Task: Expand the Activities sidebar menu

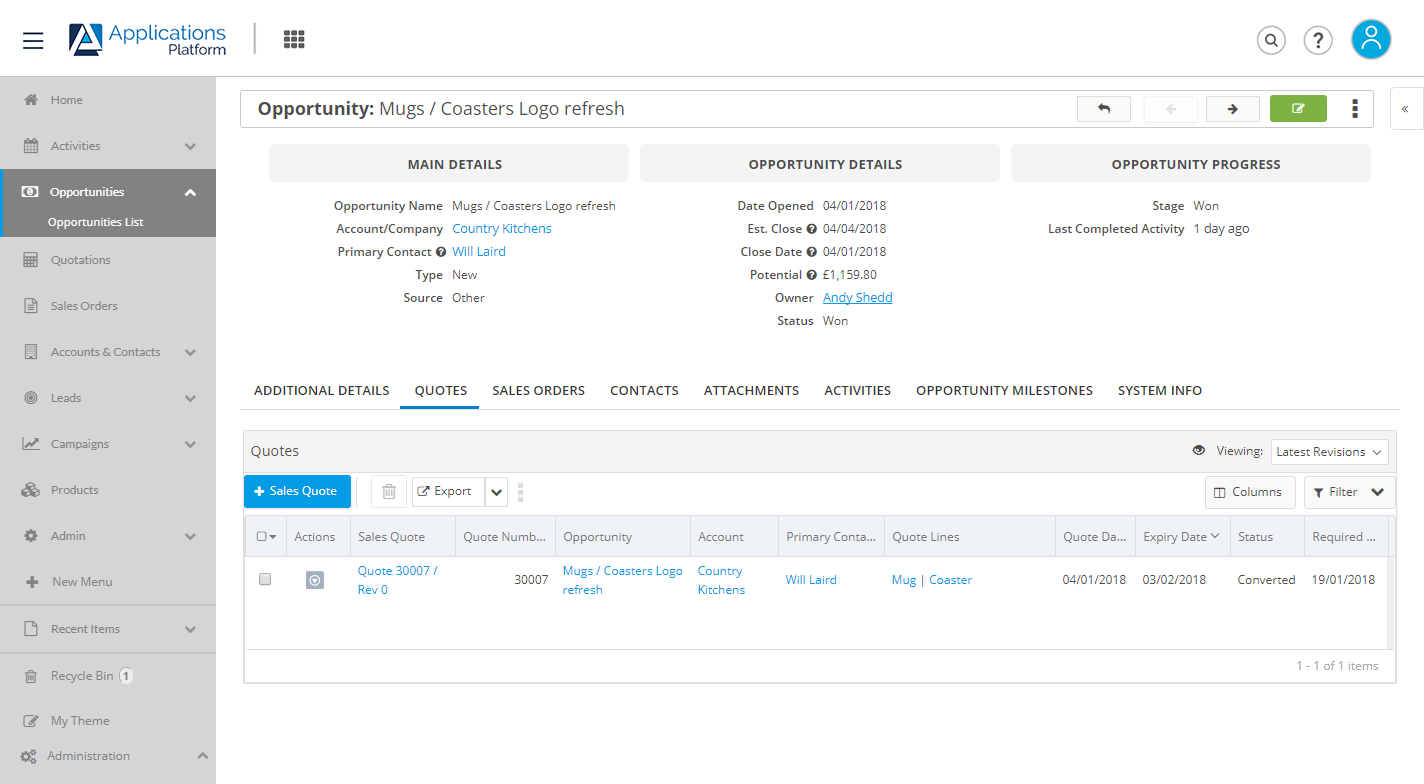Action: coord(190,146)
